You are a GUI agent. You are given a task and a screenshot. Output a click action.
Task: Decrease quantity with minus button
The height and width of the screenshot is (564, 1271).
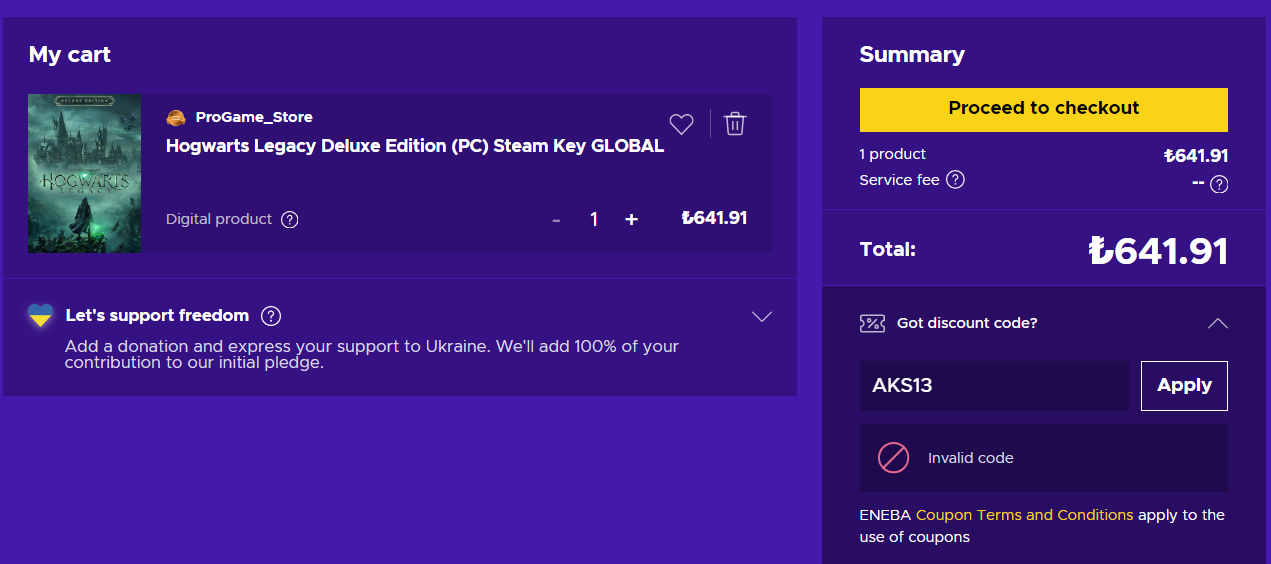point(556,219)
